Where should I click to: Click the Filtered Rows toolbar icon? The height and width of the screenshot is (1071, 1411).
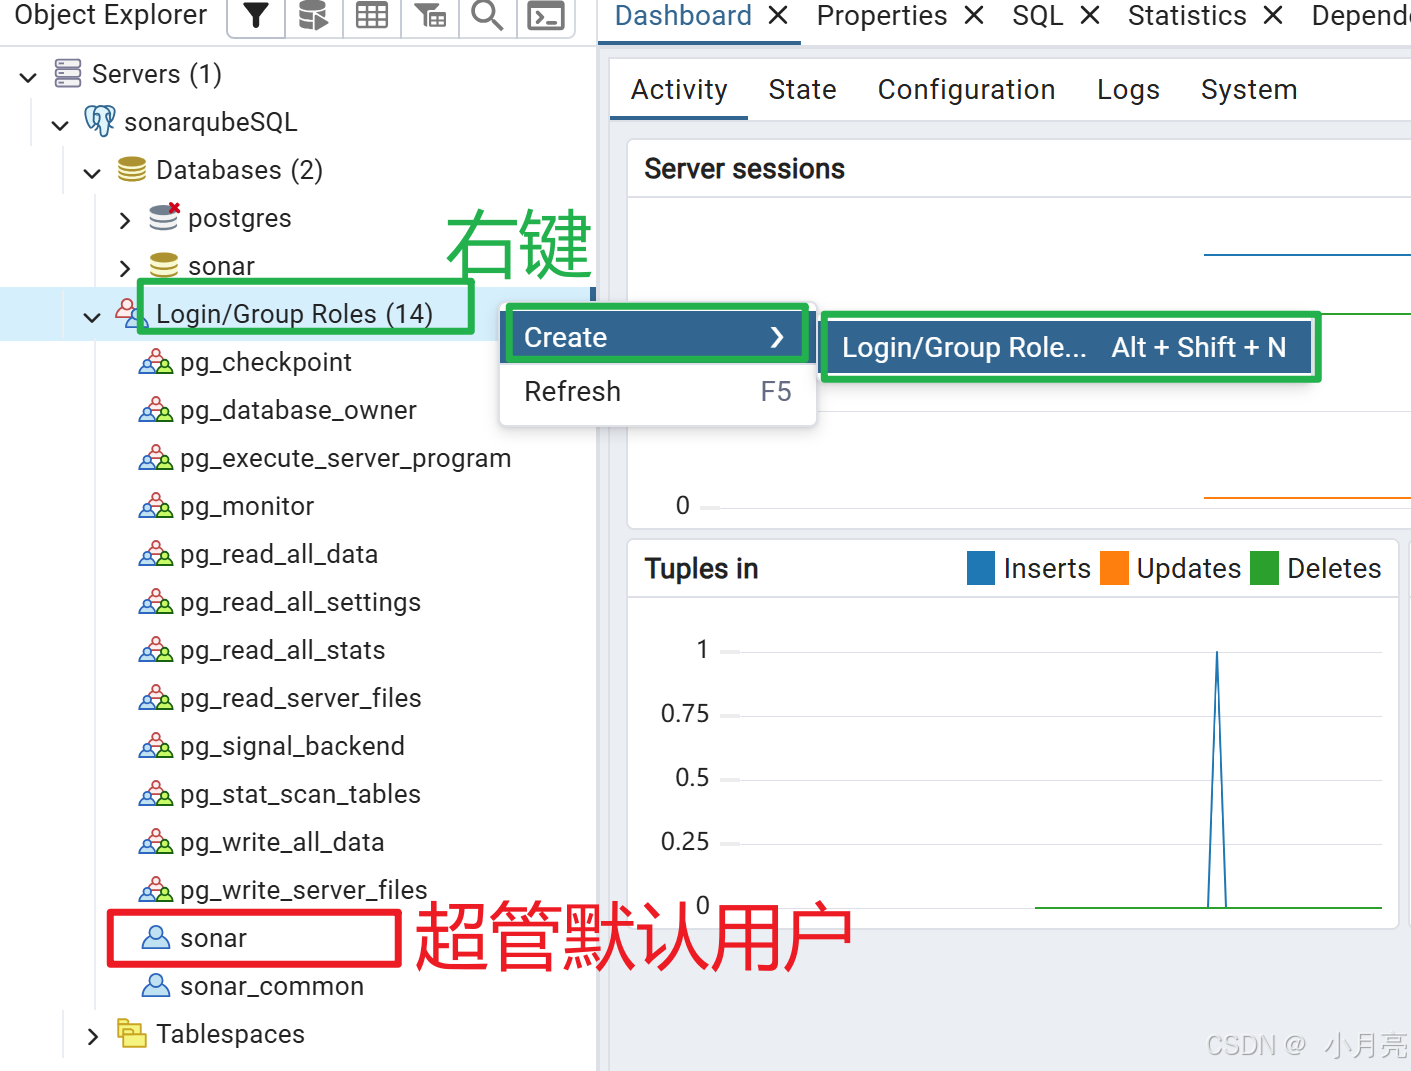(x=430, y=16)
